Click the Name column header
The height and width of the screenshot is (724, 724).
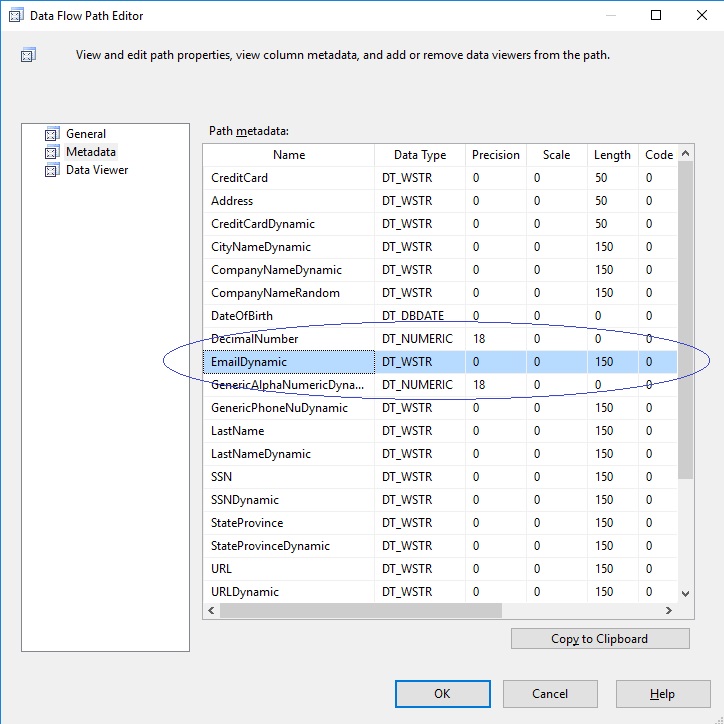[289, 155]
